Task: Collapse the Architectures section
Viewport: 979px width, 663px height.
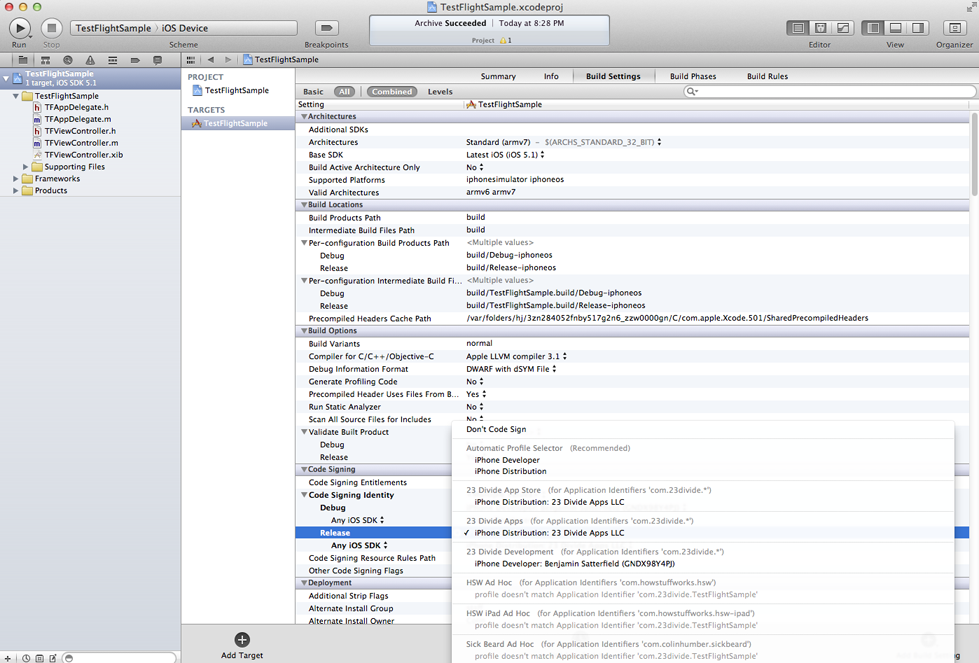Action: 304,117
